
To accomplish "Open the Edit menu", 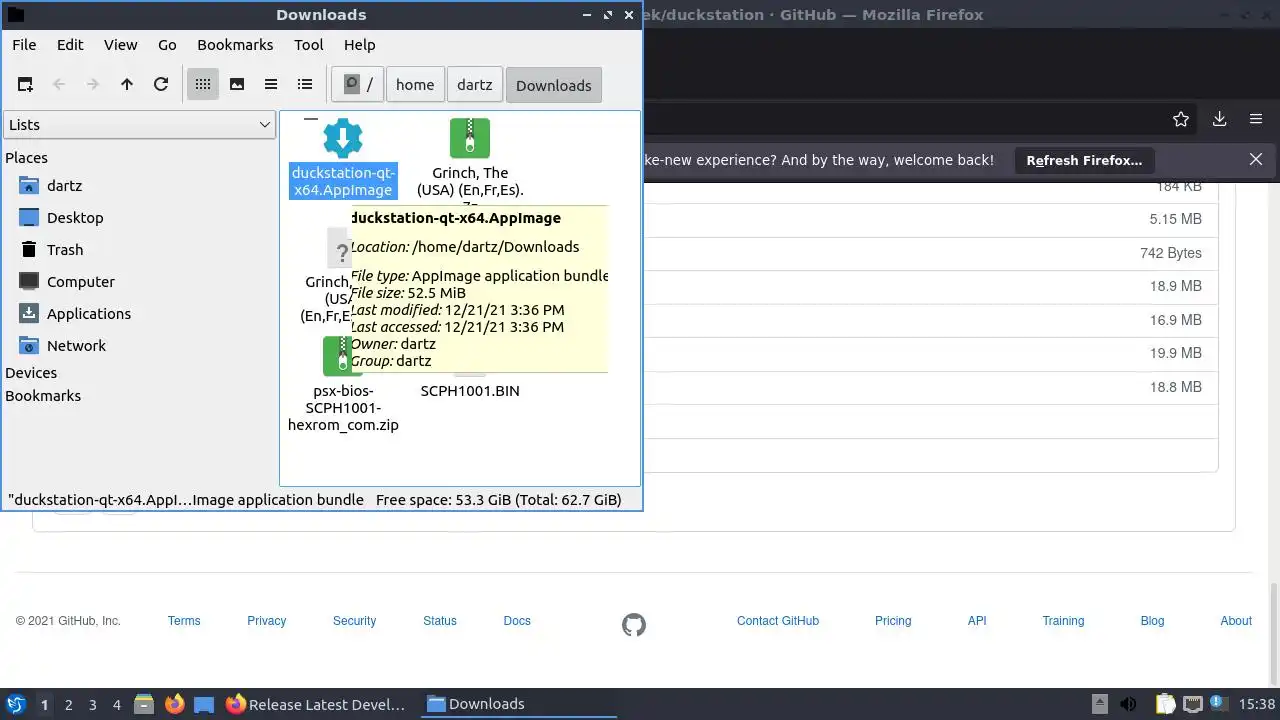I will coord(70,45).
